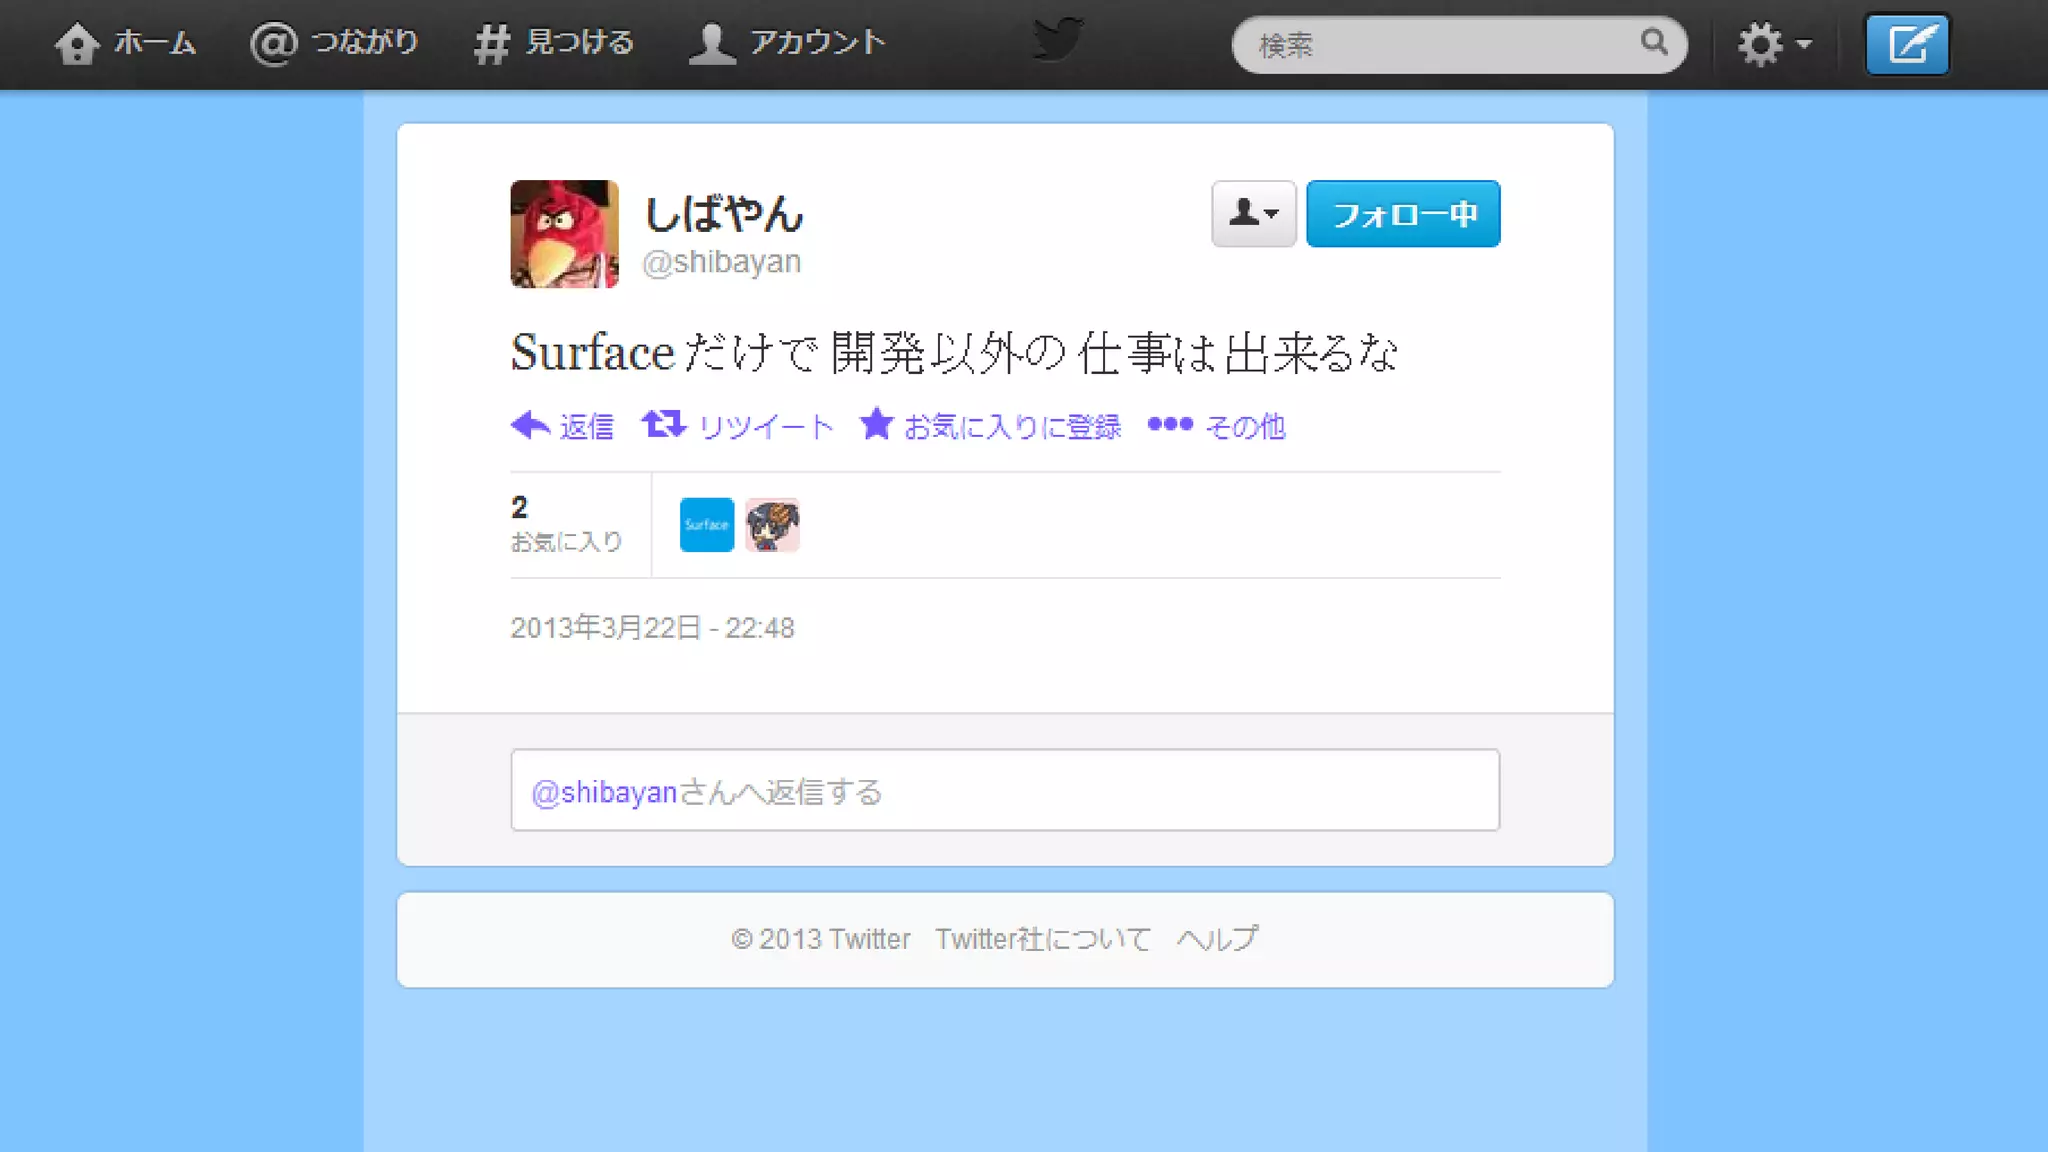Open the user actions dropdown
2048x1152 pixels.
click(x=1253, y=214)
